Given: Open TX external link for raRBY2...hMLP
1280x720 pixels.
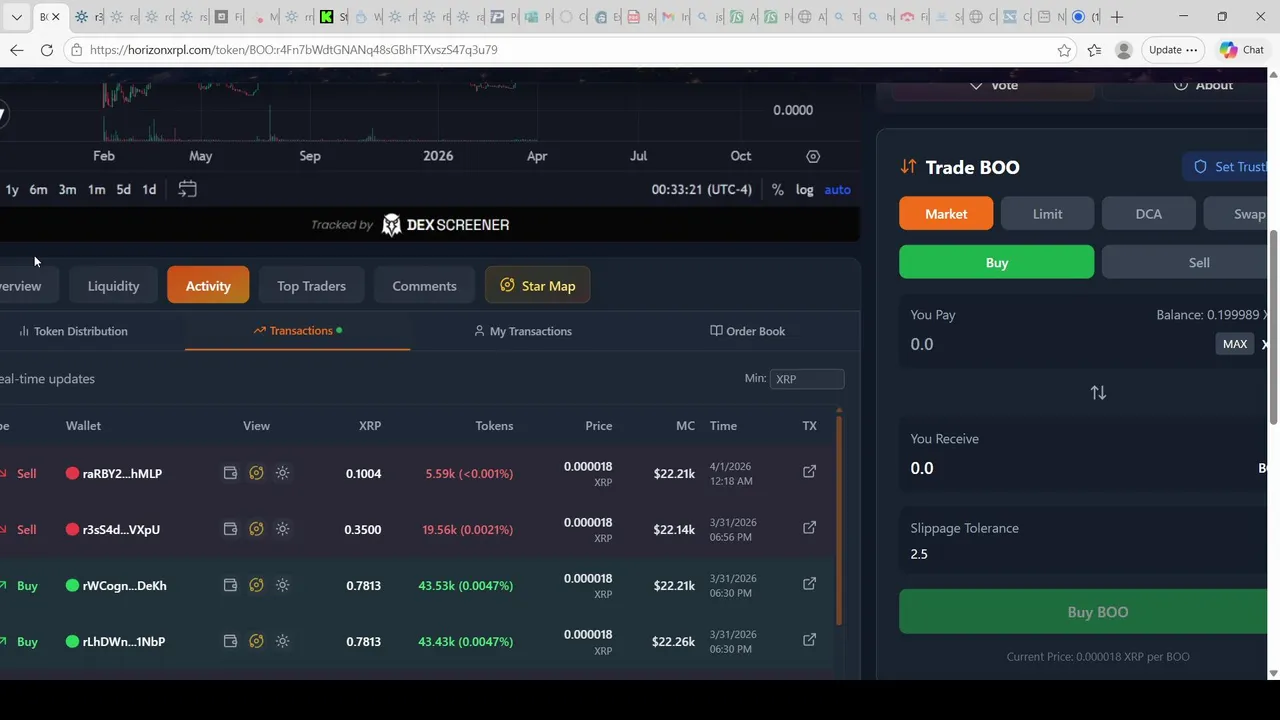Looking at the screenshot, I should tap(809, 471).
